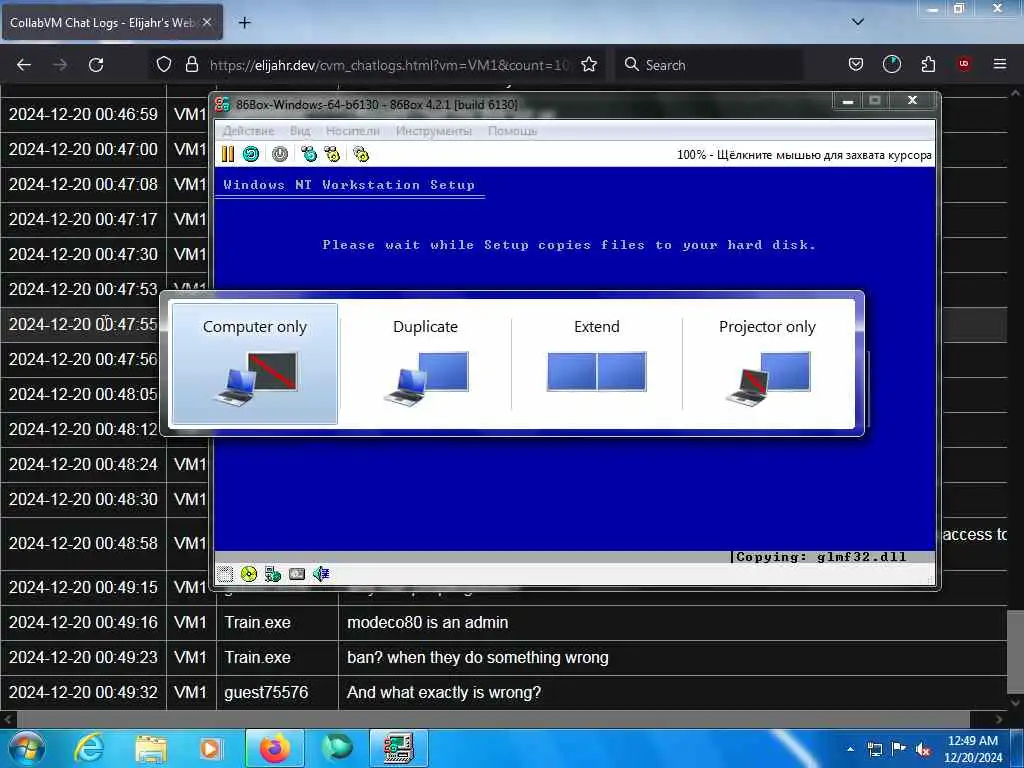The height and width of the screenshot is (768, 1024).
Task: Click the horizontal scrollbar left arrow
Action: click(x=8, y=719)
